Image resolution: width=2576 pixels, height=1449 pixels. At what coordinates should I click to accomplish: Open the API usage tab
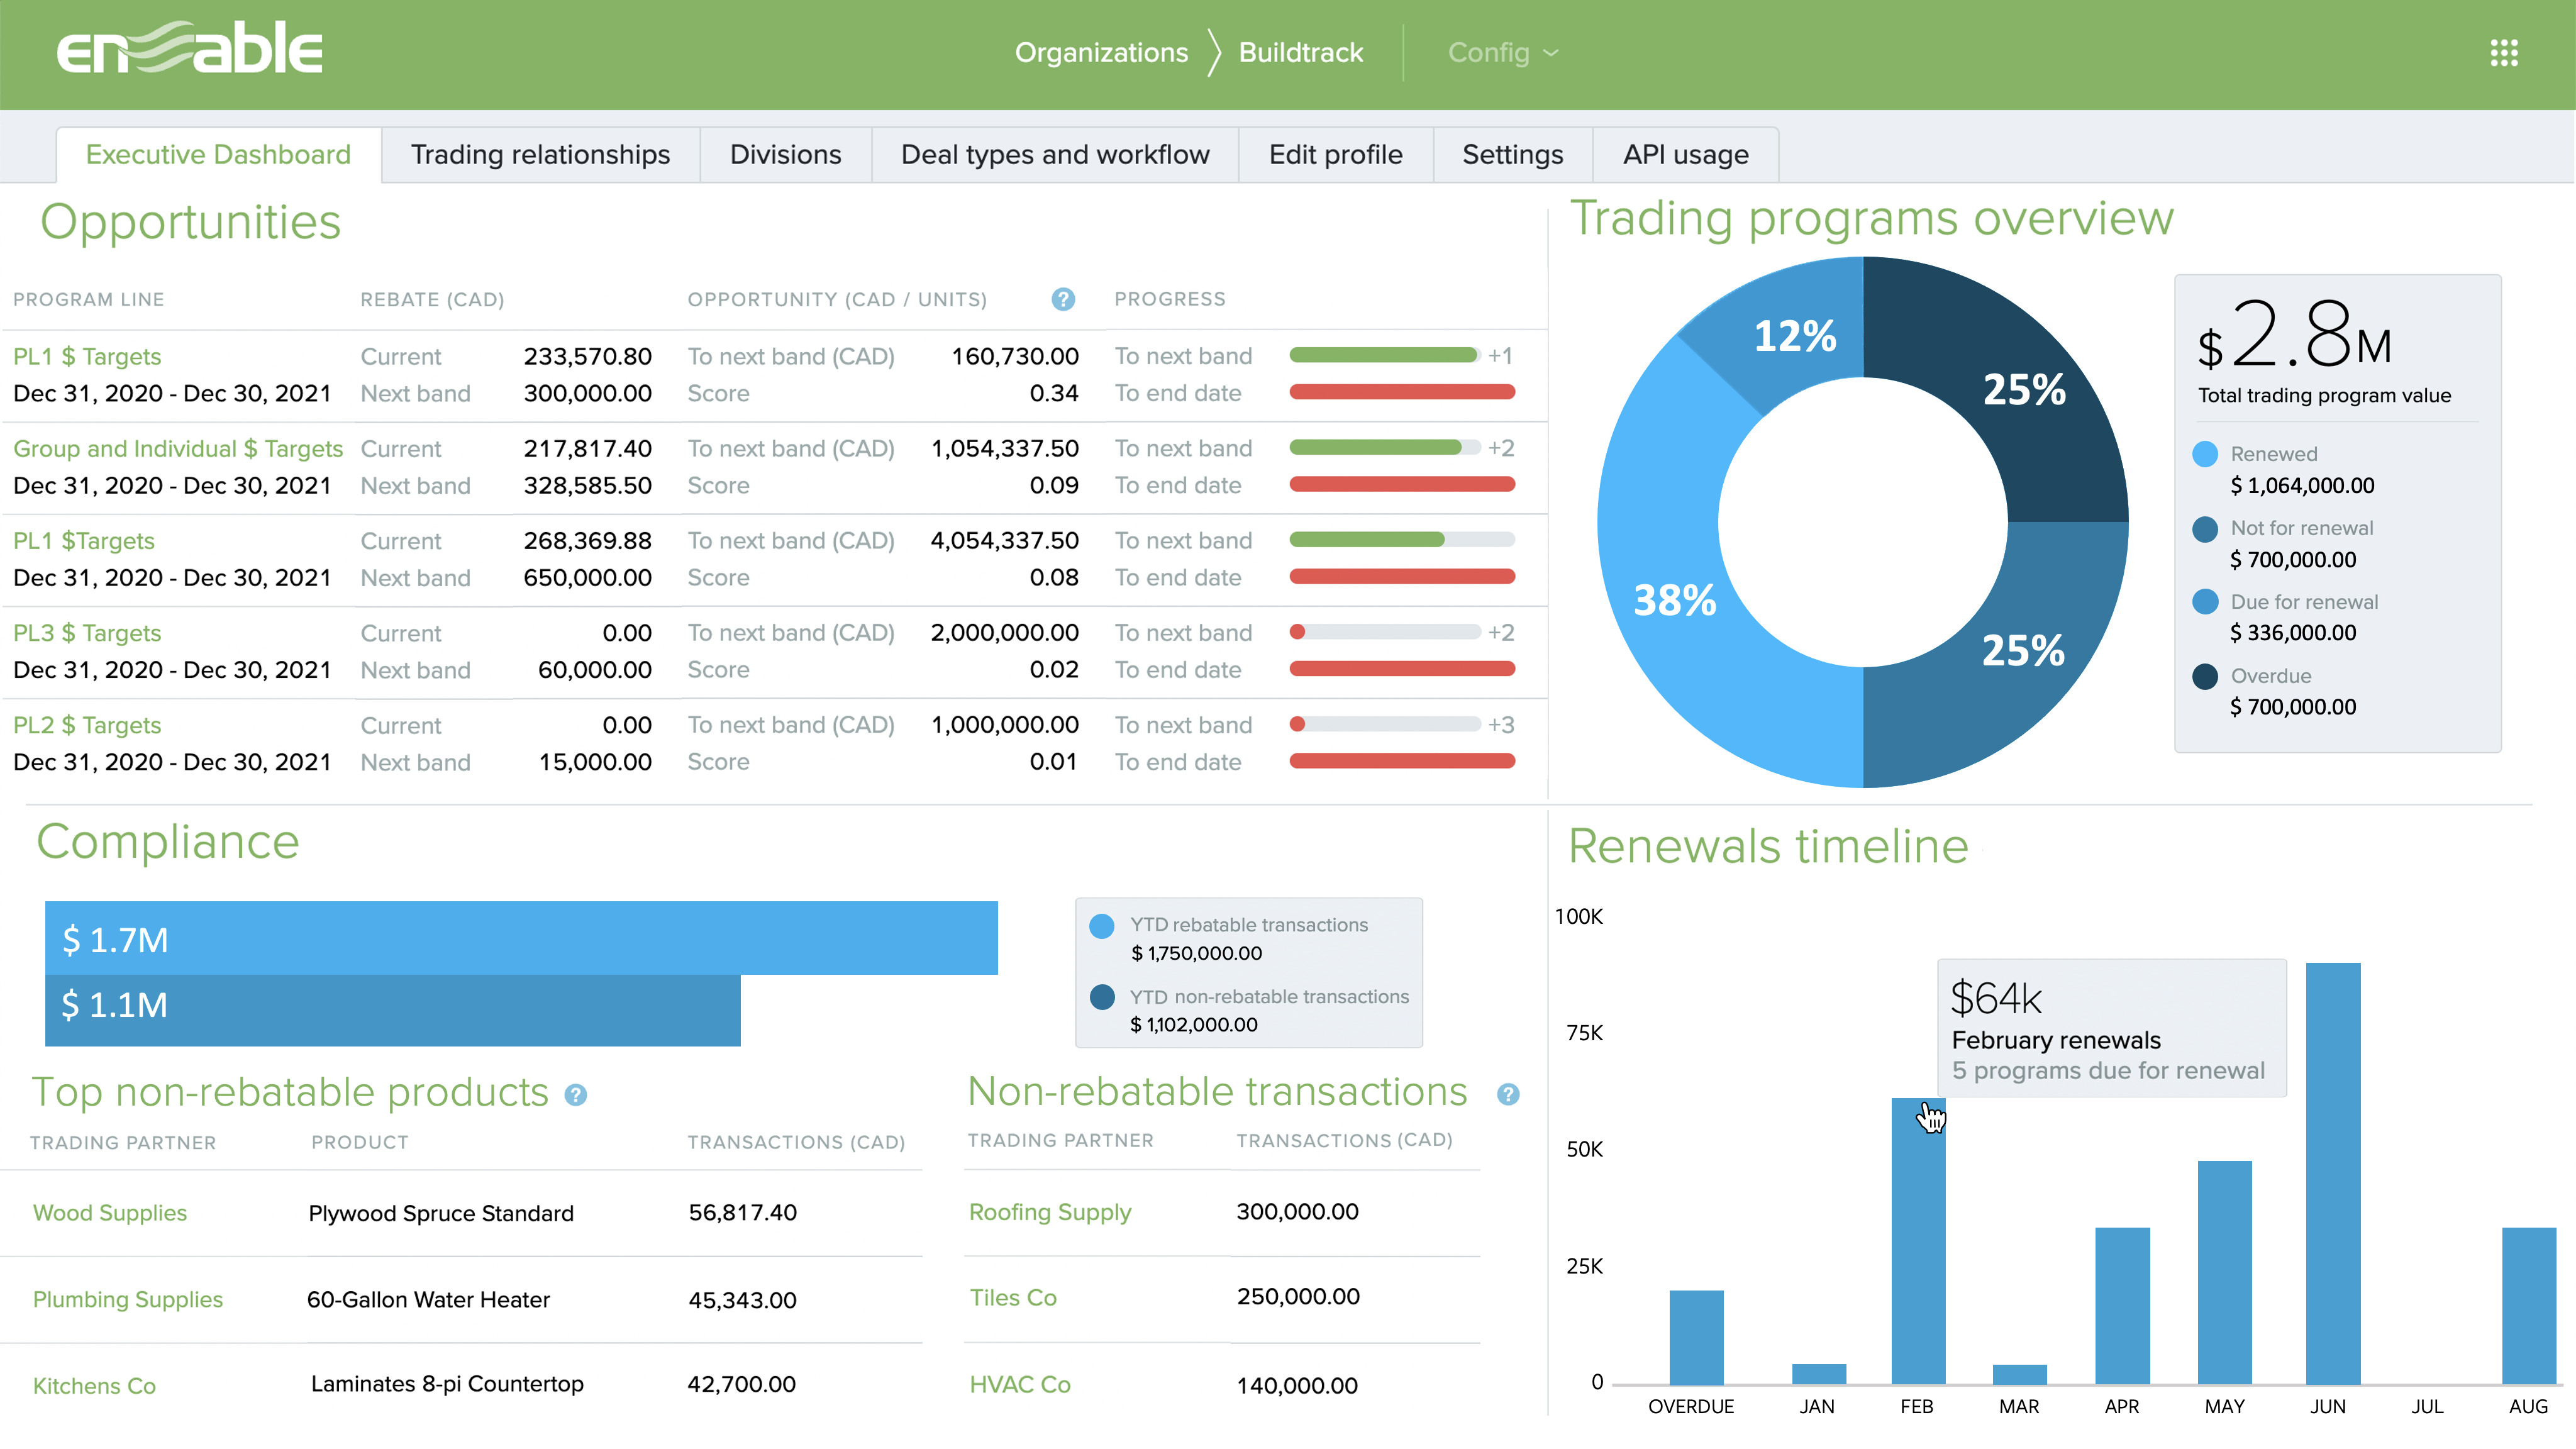coord(1685,155)
